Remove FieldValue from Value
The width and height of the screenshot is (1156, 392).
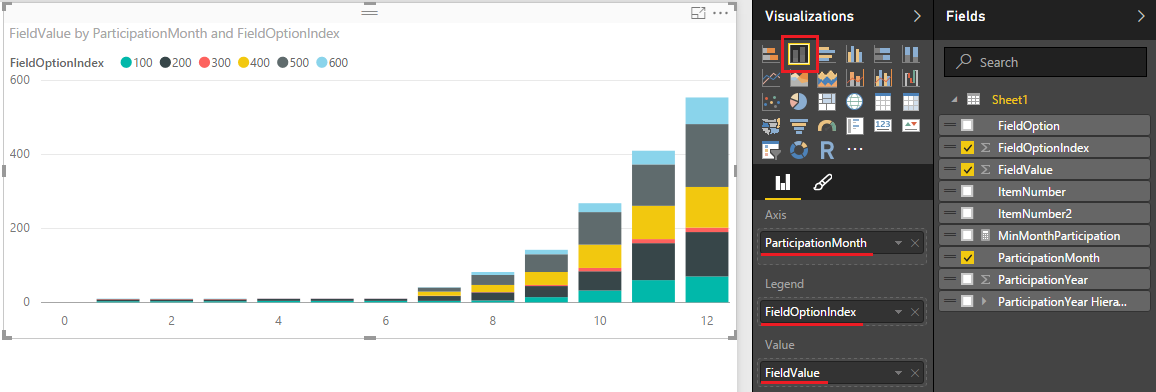click(915, 373)
